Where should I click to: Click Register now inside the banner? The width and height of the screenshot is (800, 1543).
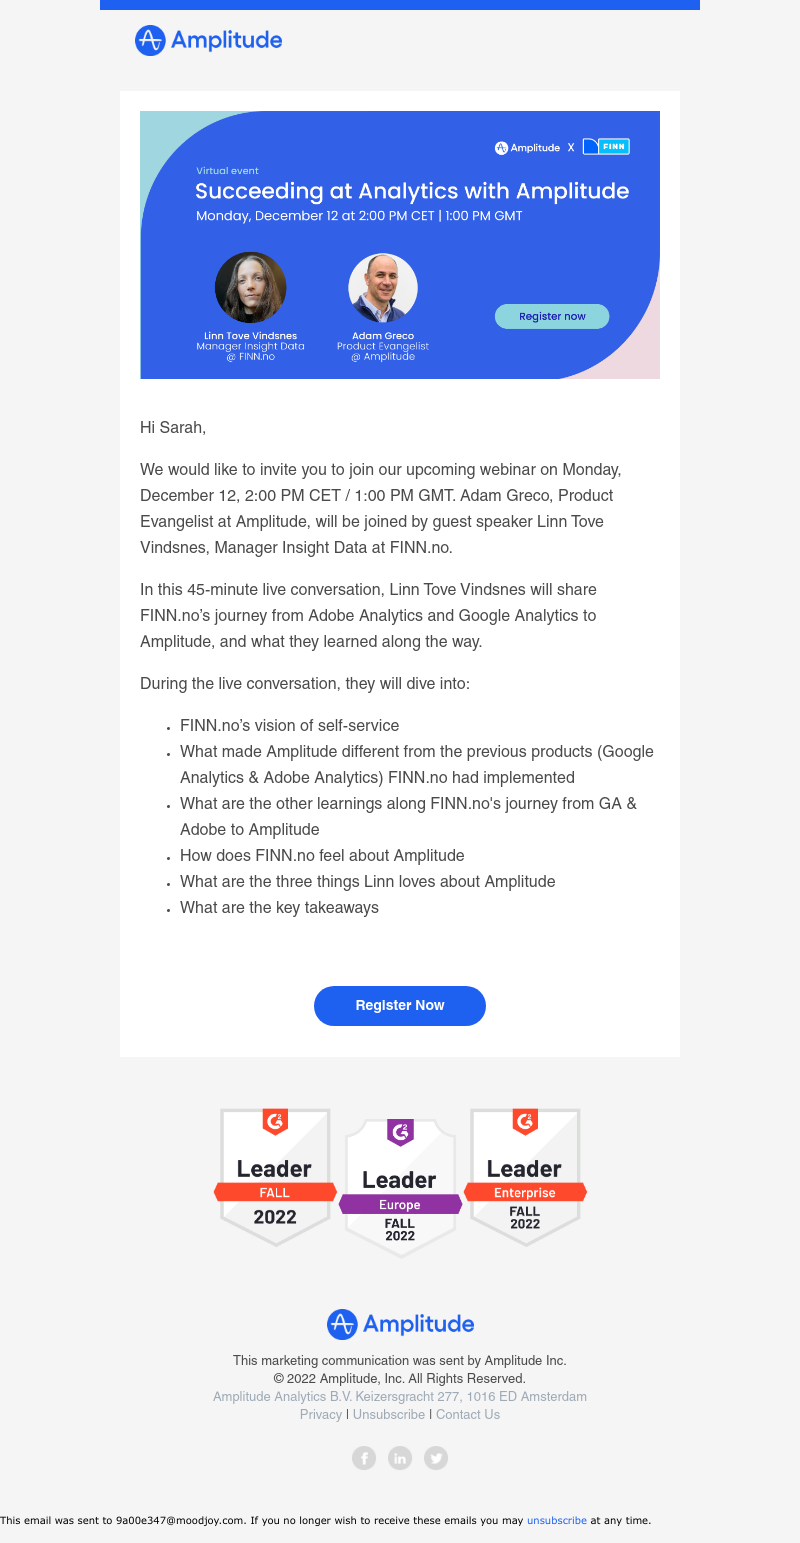tap(552, 316)
